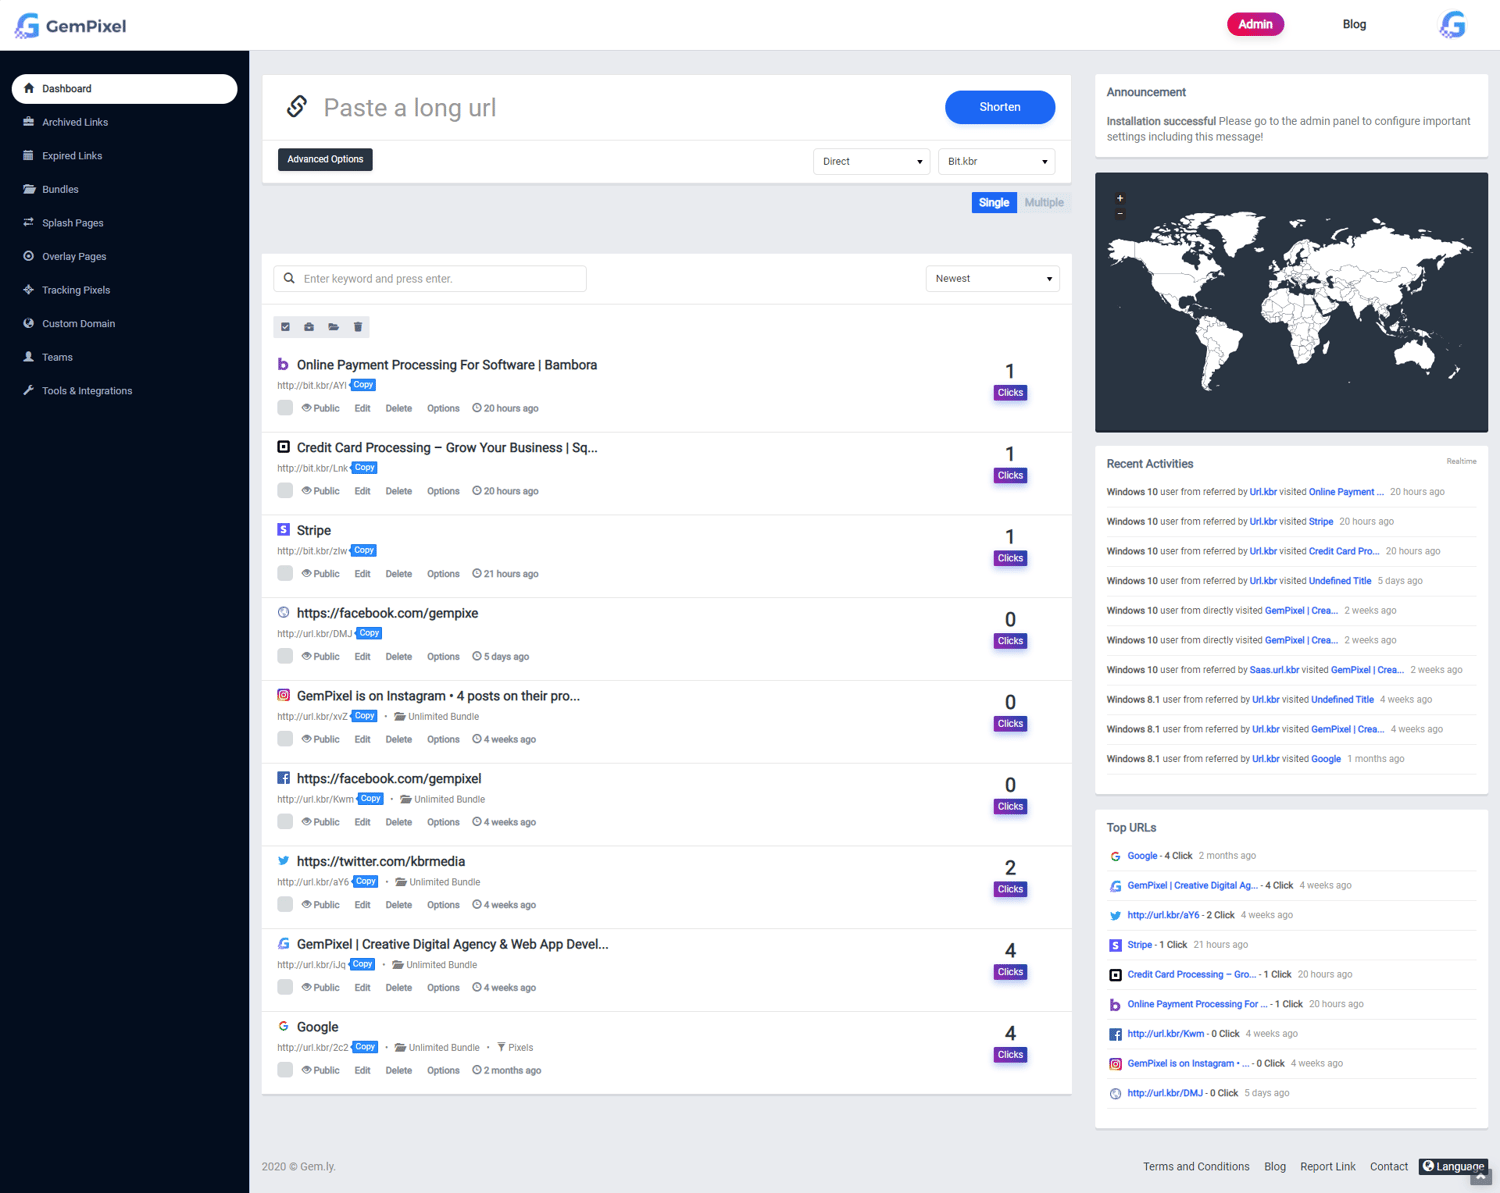Open Terms and Conditions footer link

coord(1196,1166)
